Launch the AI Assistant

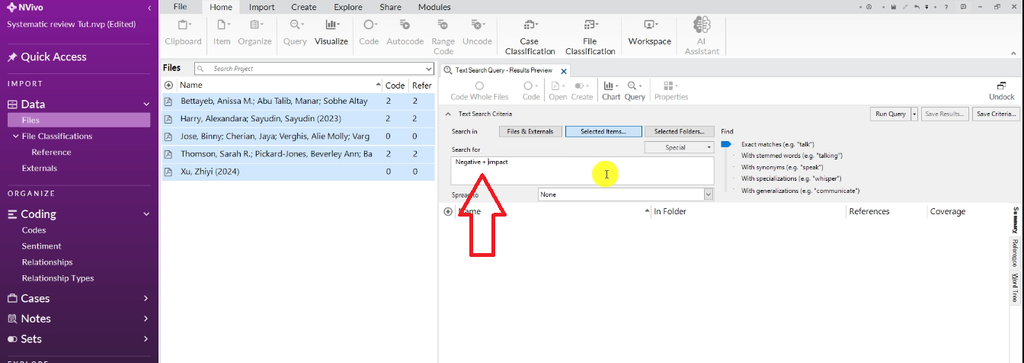pyautogui.click(x=702, y=37)
